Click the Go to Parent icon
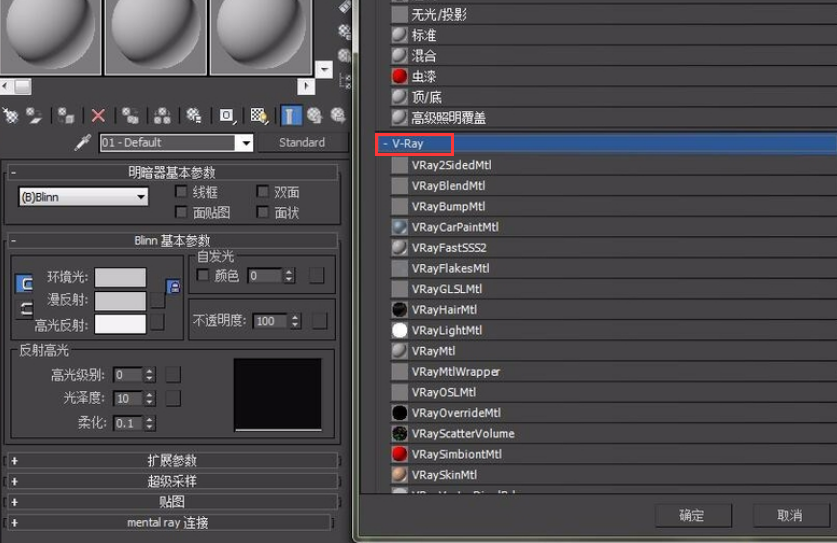The height and width of the screenshot is (543, 837). click(314, 115)
